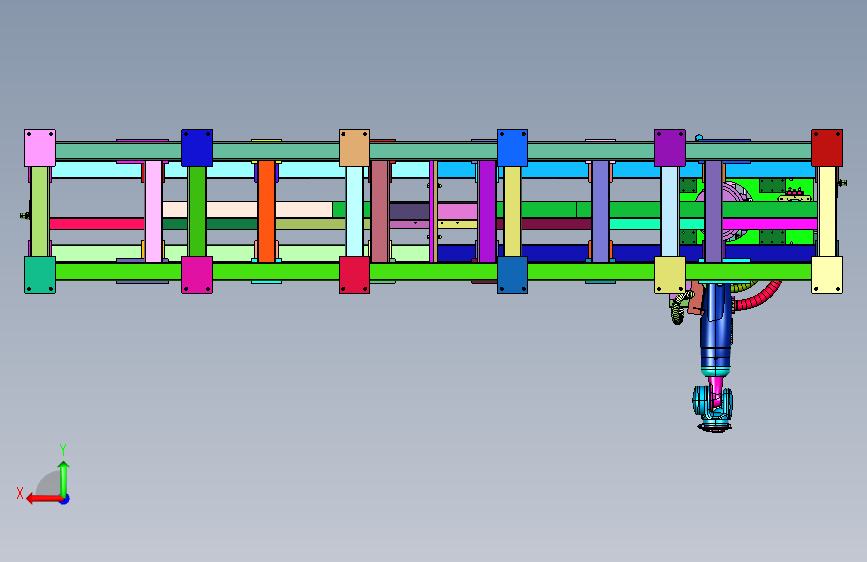Click the blue Z axis dot of the triad

[65, 499]
